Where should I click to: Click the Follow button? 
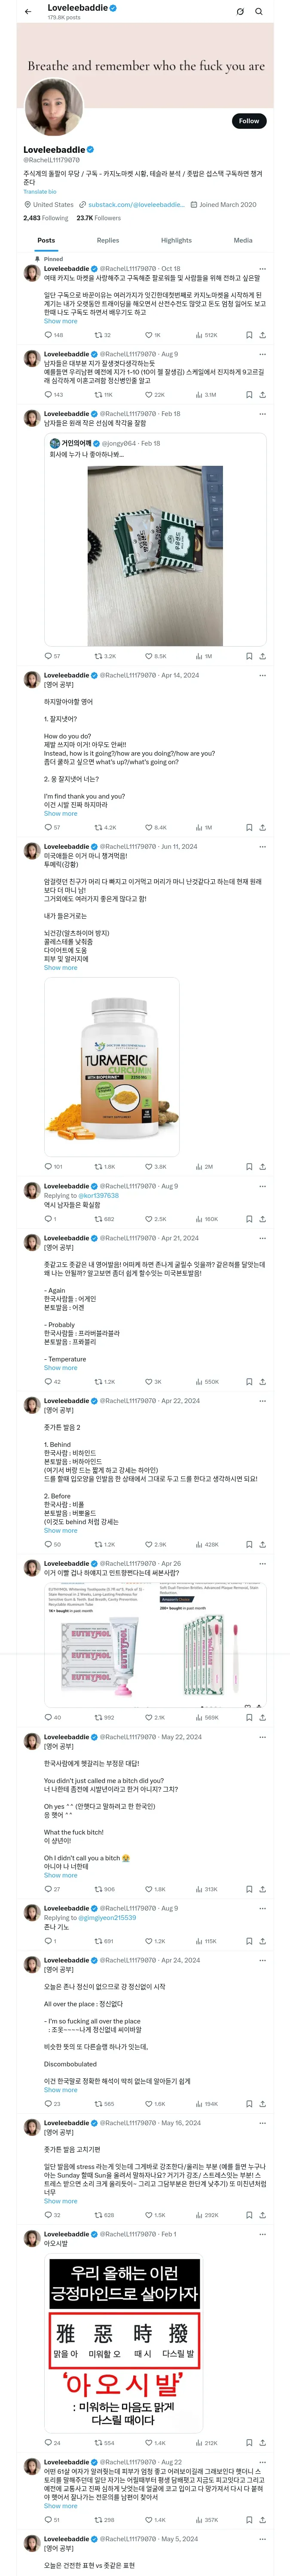[249, 121]
